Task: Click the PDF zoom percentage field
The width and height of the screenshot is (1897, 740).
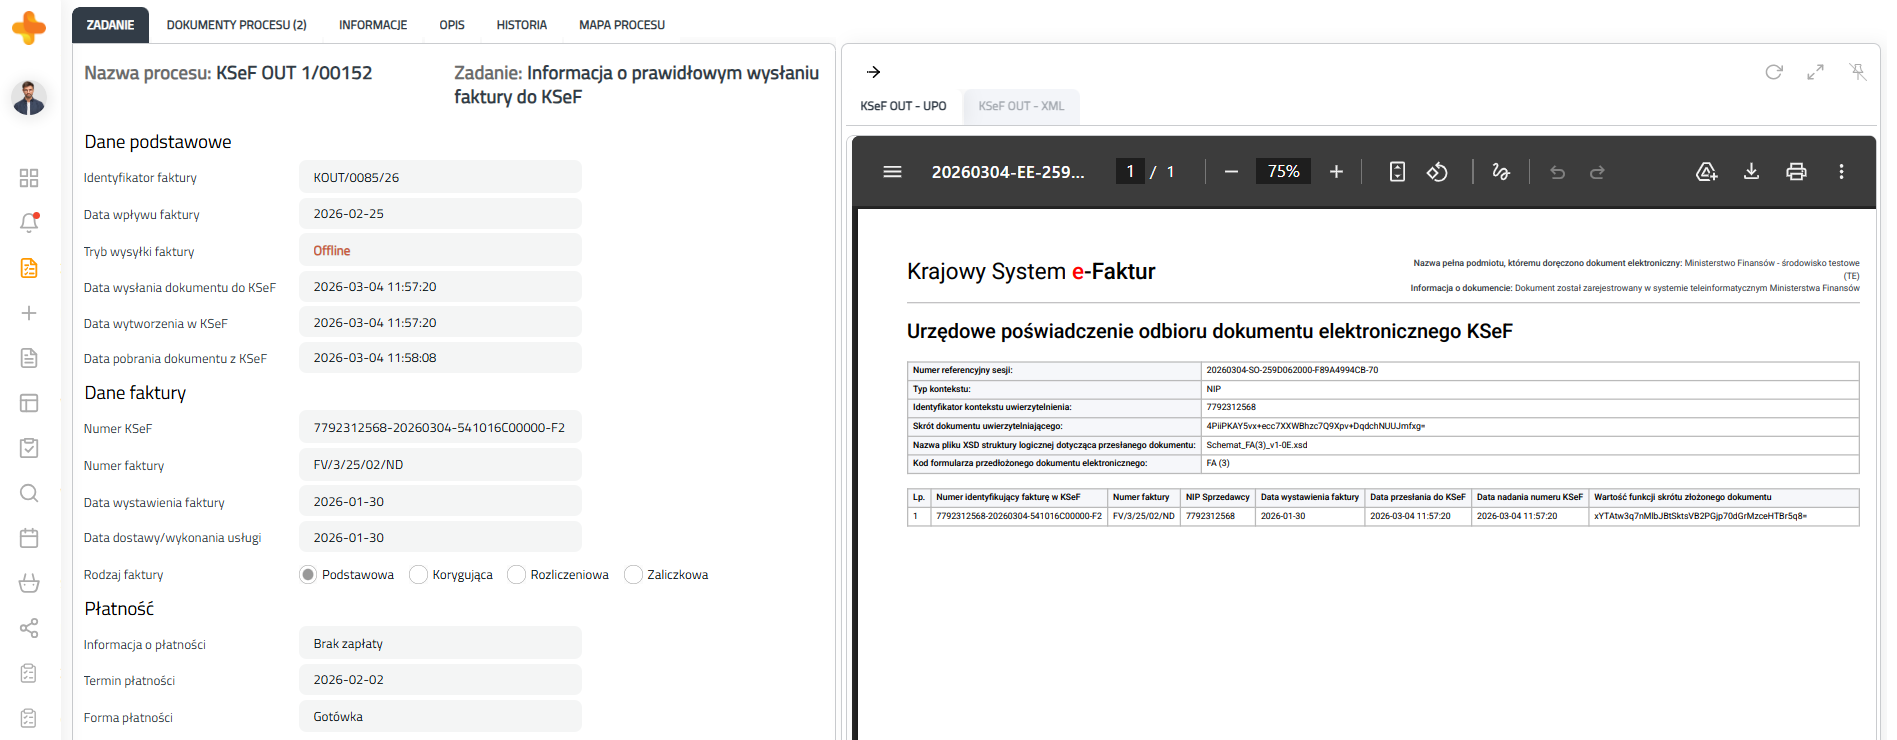Action: point(1283,172)
